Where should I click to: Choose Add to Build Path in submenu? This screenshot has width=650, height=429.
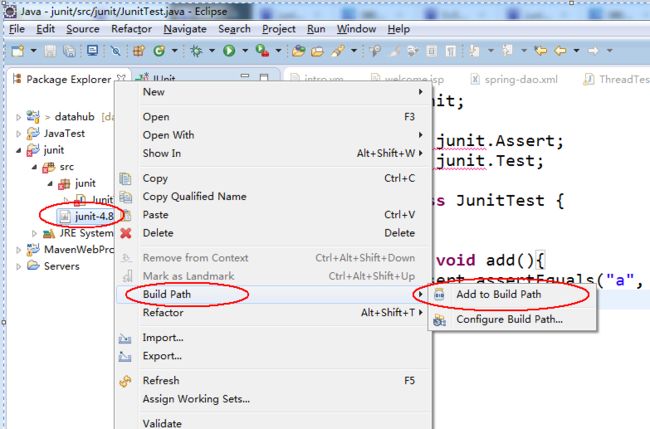pos(513,295)
